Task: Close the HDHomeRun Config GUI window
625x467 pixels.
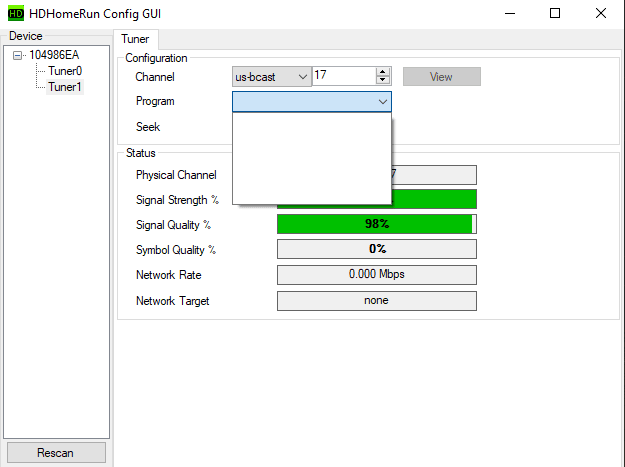Action: pyautogui.click(x=601, y=14)
